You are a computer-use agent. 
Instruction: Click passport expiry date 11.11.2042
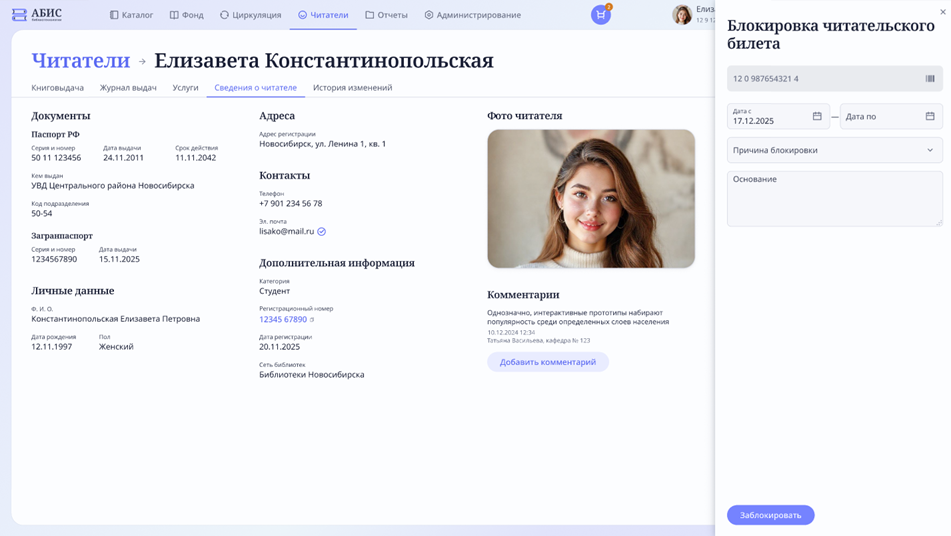pos(195,158)
